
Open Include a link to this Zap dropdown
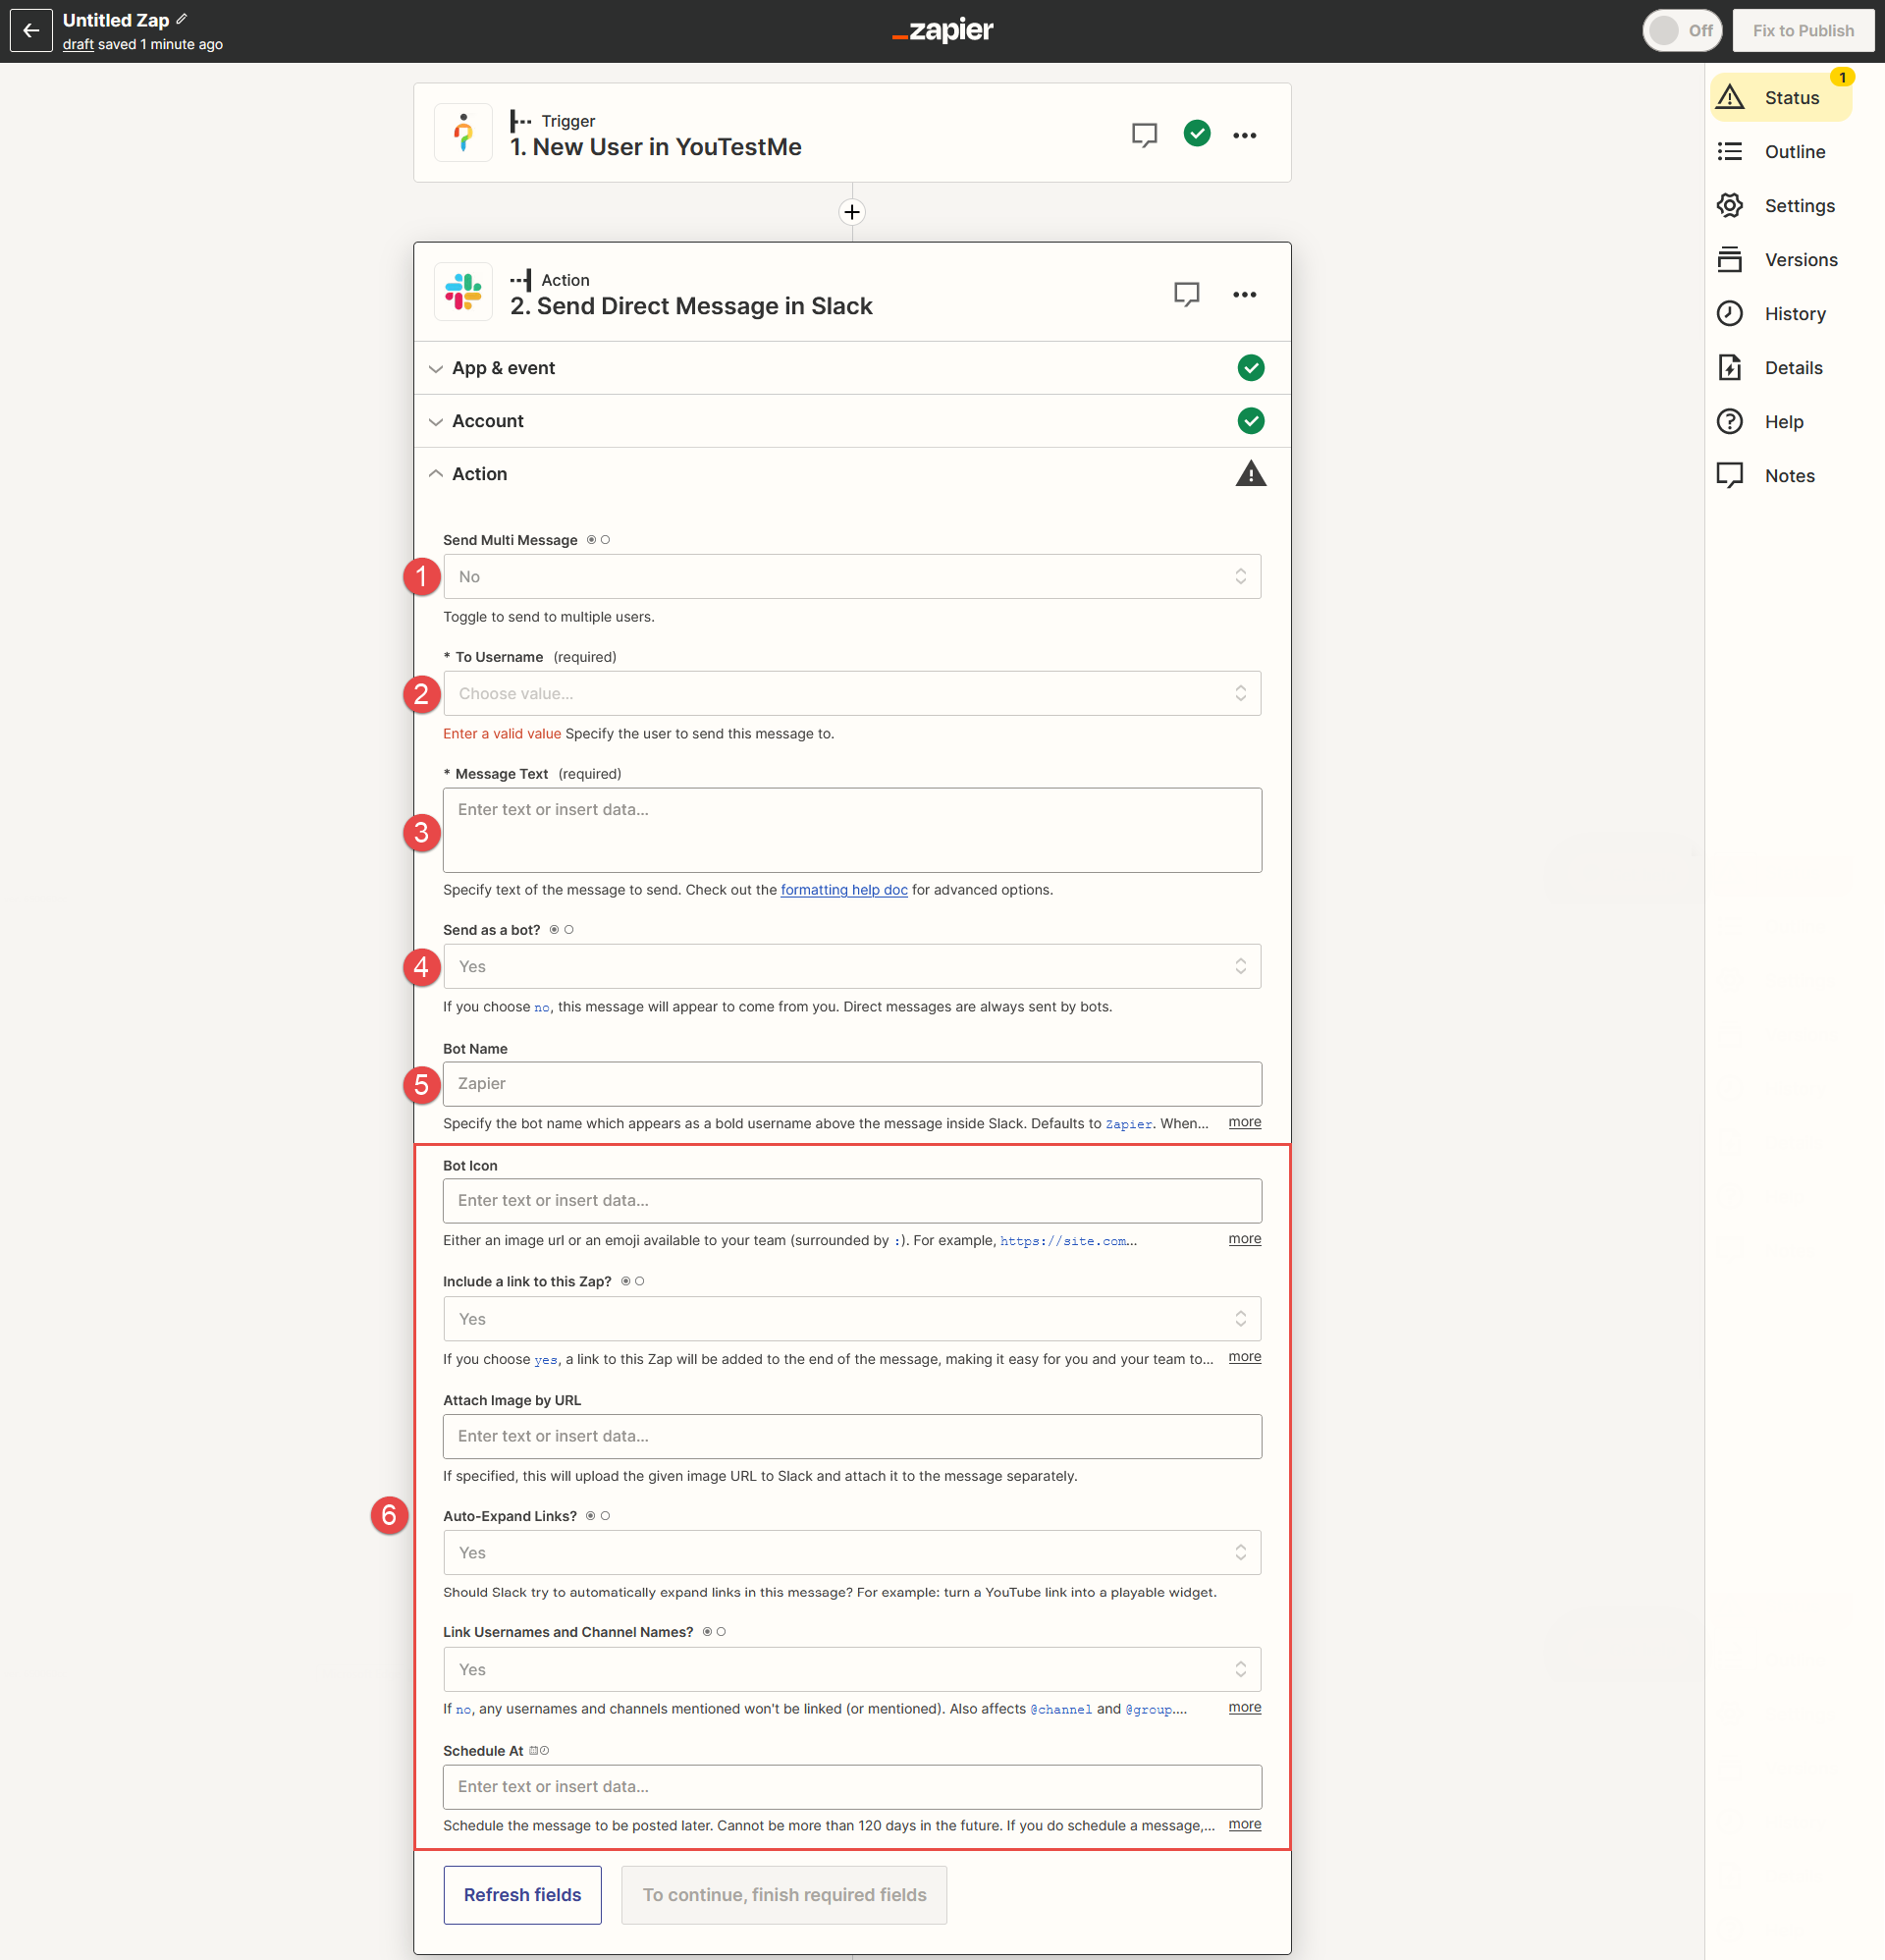click(852, 1320)
